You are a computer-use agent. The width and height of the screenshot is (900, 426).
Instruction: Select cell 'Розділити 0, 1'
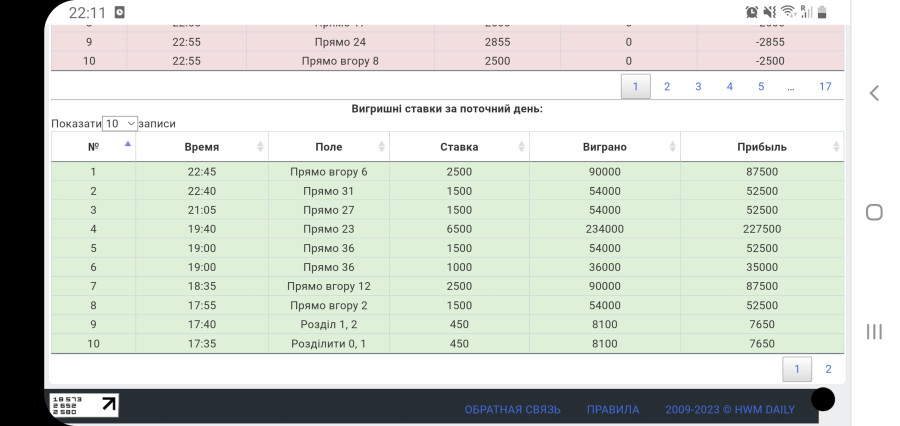click(x=329, y=343)
